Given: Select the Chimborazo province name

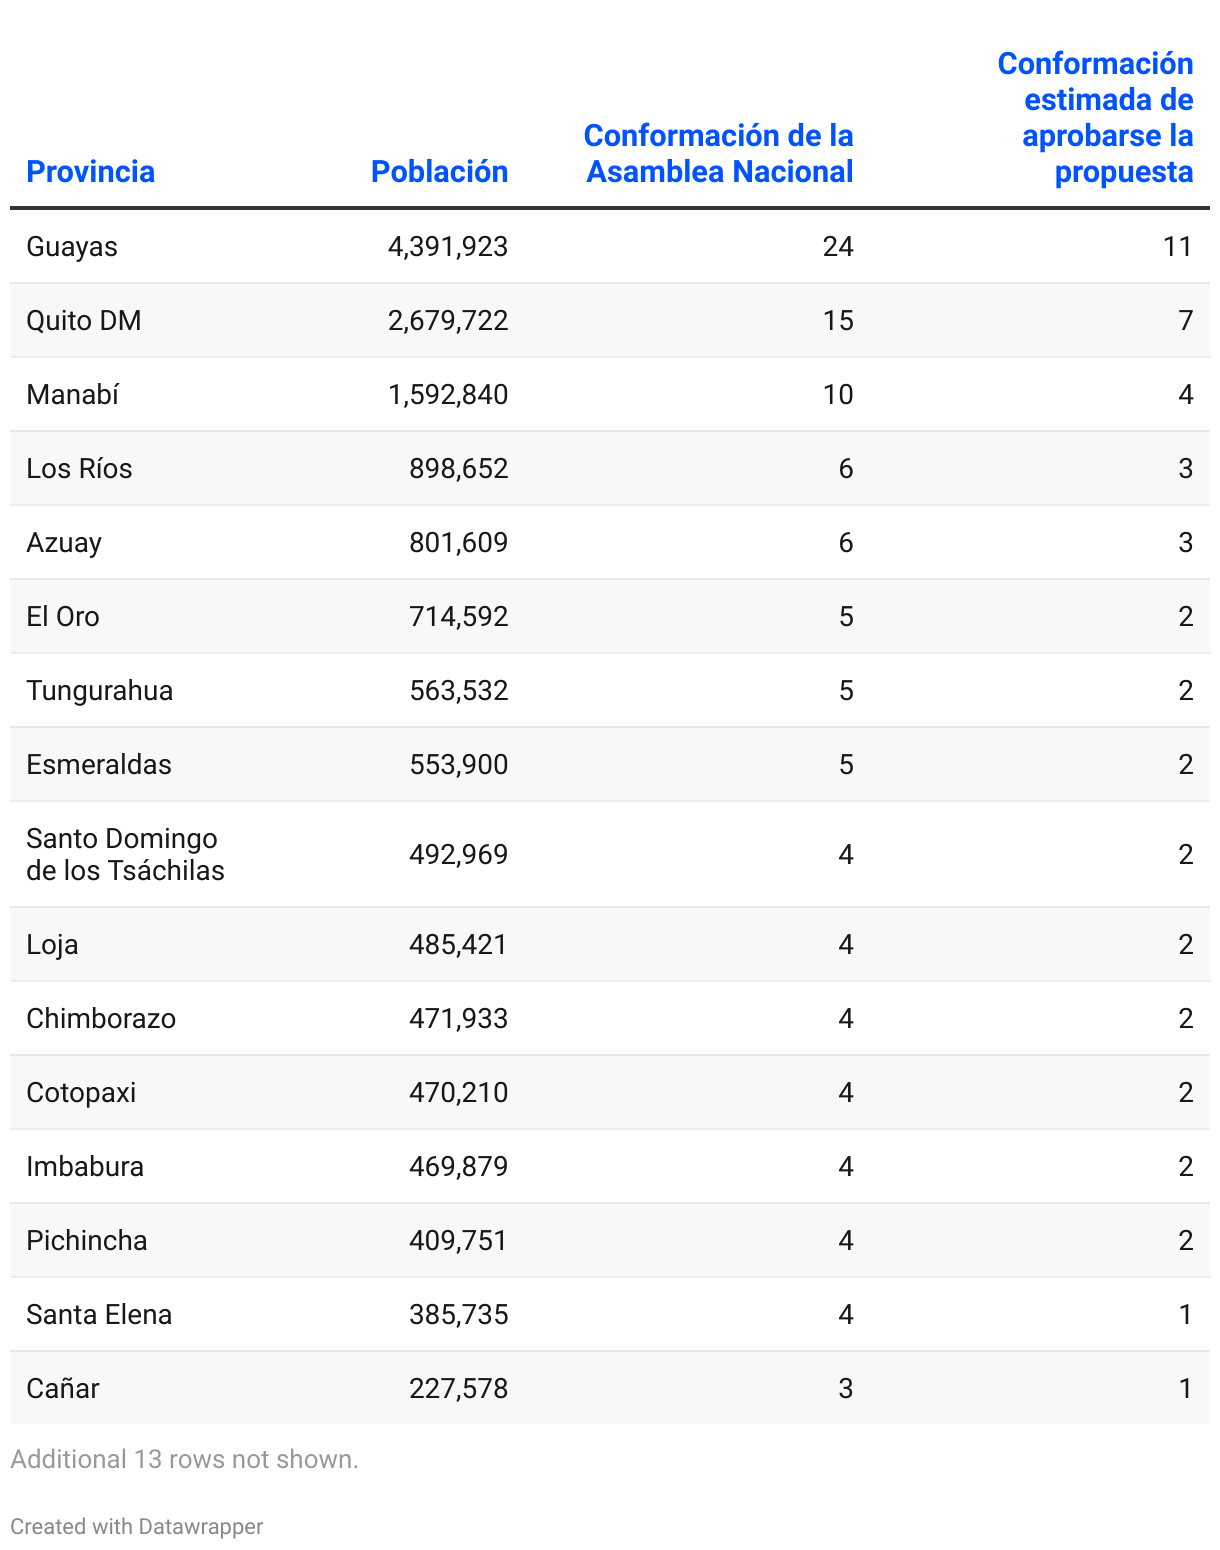Looking at the screenshot, I should click(101, 1019).
